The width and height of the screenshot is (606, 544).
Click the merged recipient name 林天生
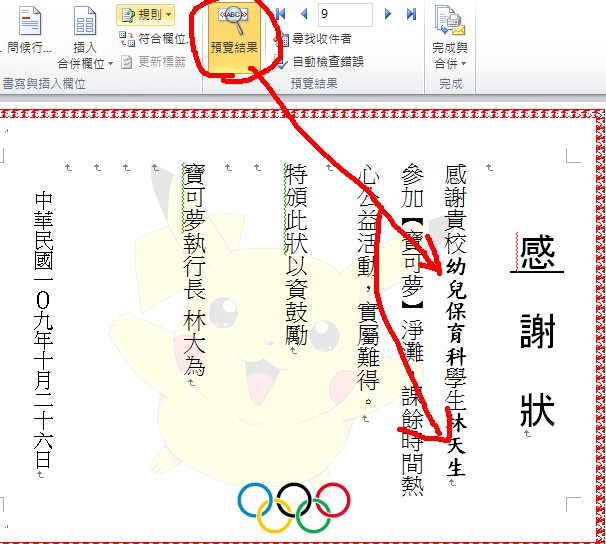[x=456, y=444]
